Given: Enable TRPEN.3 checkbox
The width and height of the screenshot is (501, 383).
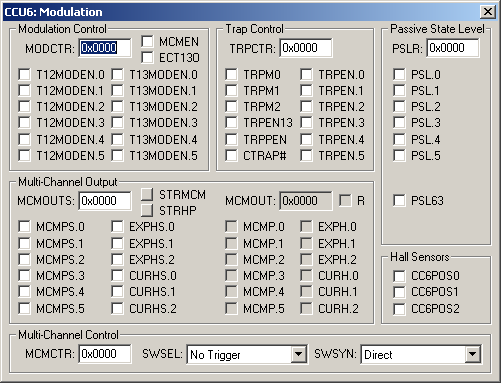Looking at the screenshot, I should click(x=306, y=123).
